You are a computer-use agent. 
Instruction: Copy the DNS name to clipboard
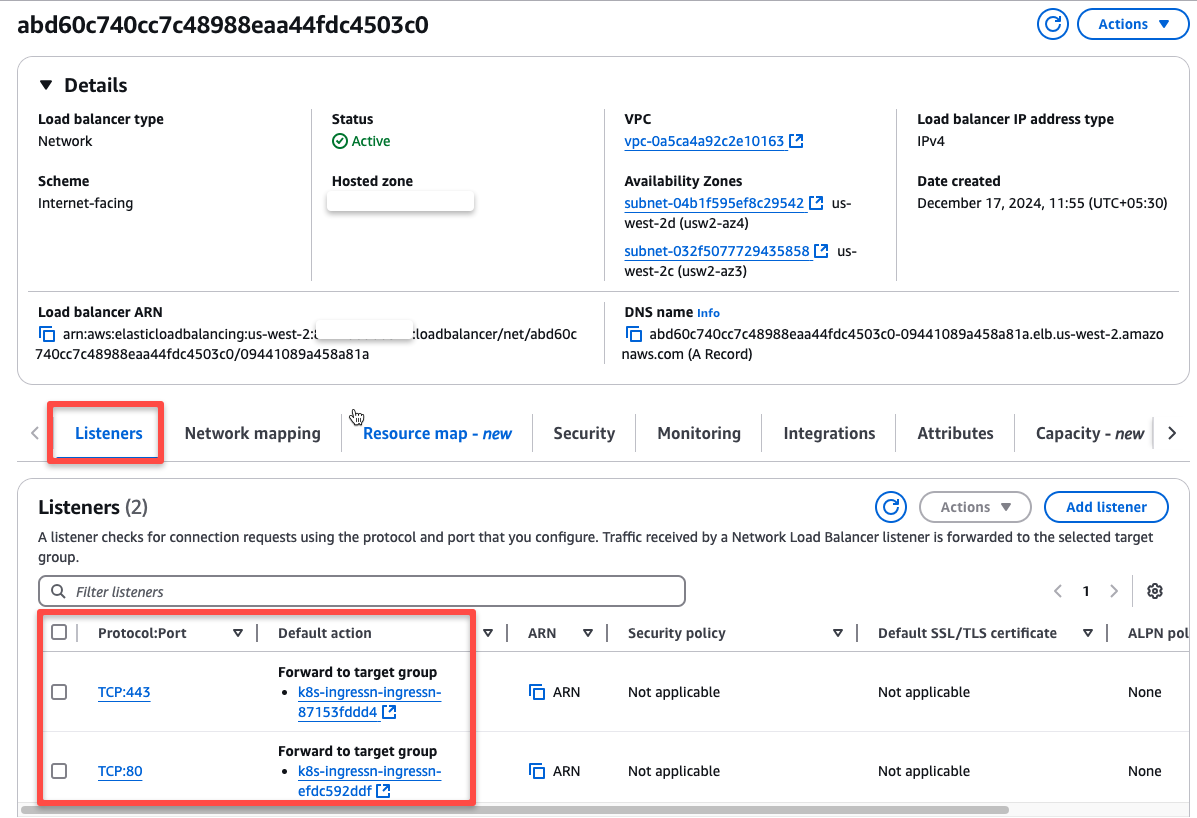tap(636, 335)
